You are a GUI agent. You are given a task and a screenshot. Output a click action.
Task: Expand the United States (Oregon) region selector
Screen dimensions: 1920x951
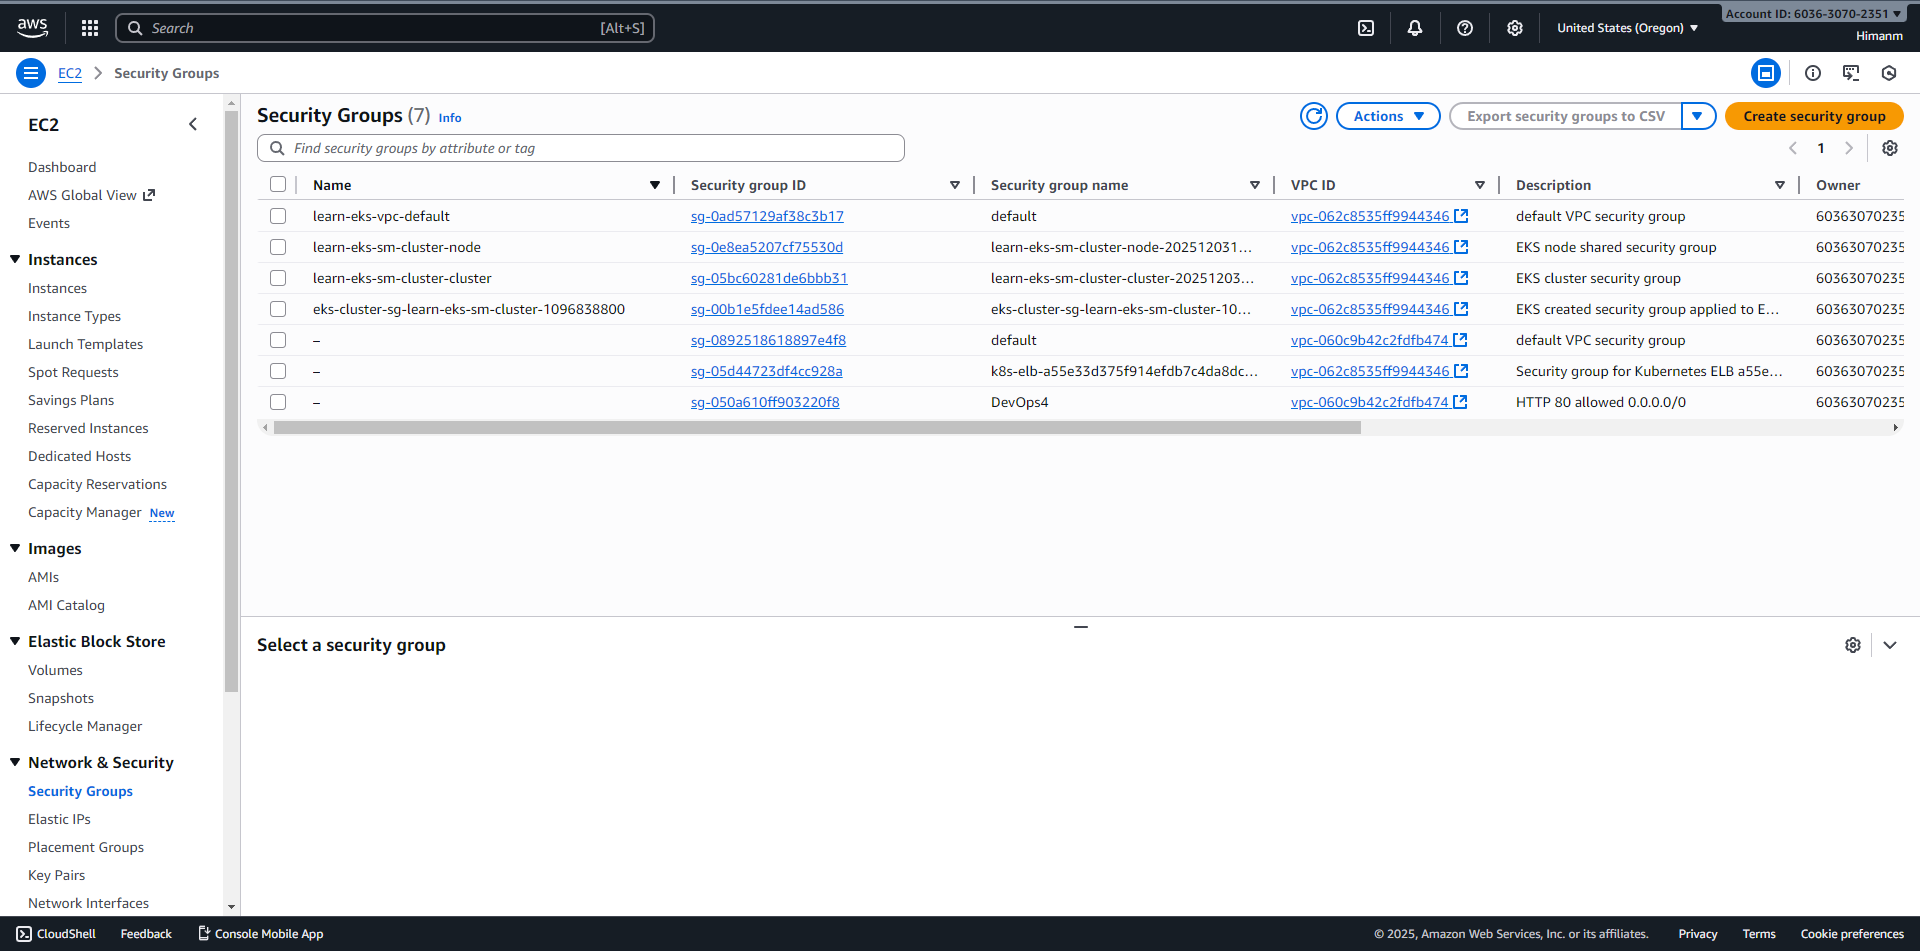(x=1627, y=28)
